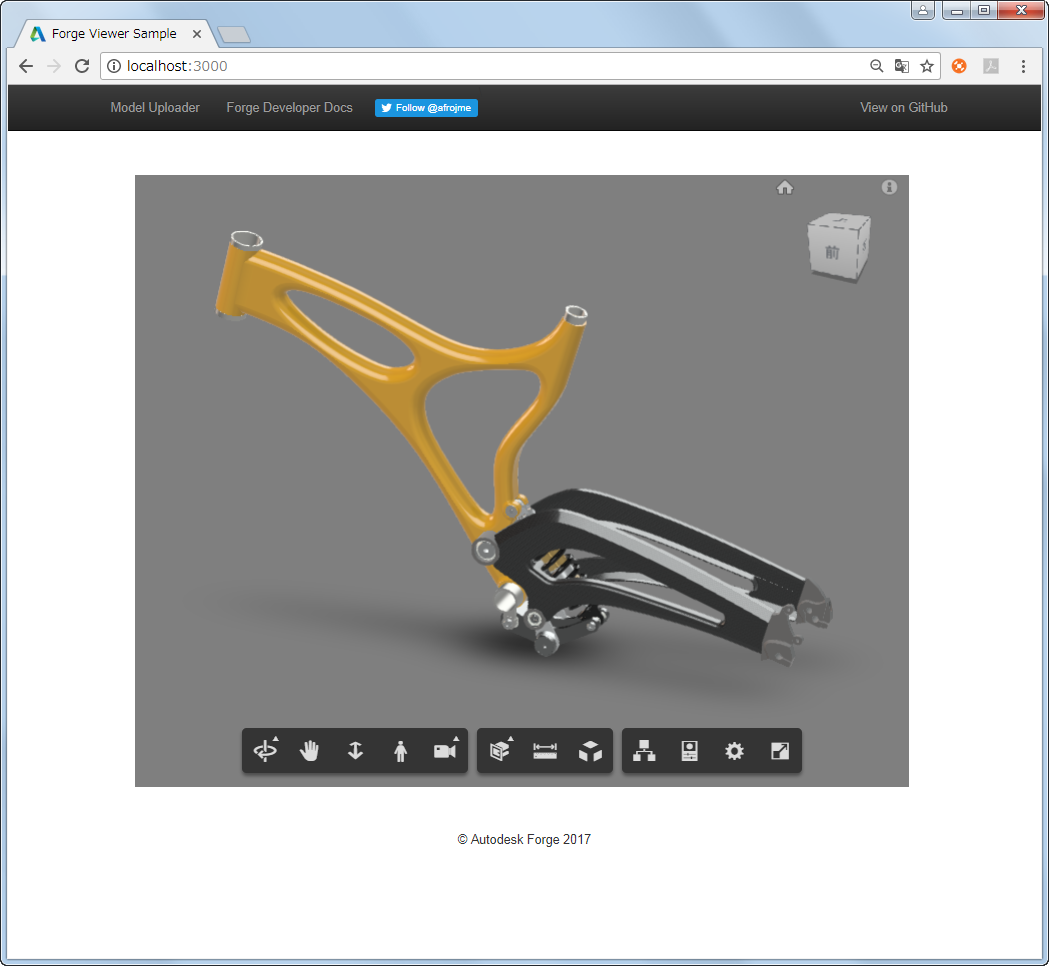Viewport: 1049px width, 966px height.
Task: Select the Forge Viewer Sample tab
Action: pos(114,33)
